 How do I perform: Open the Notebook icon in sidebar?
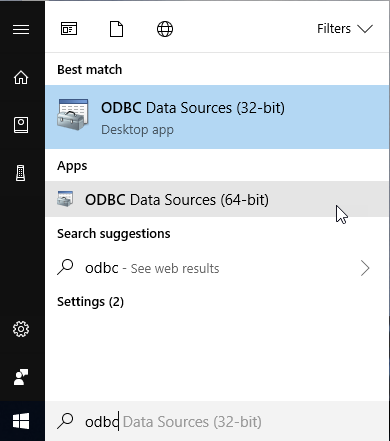point(21,125)
